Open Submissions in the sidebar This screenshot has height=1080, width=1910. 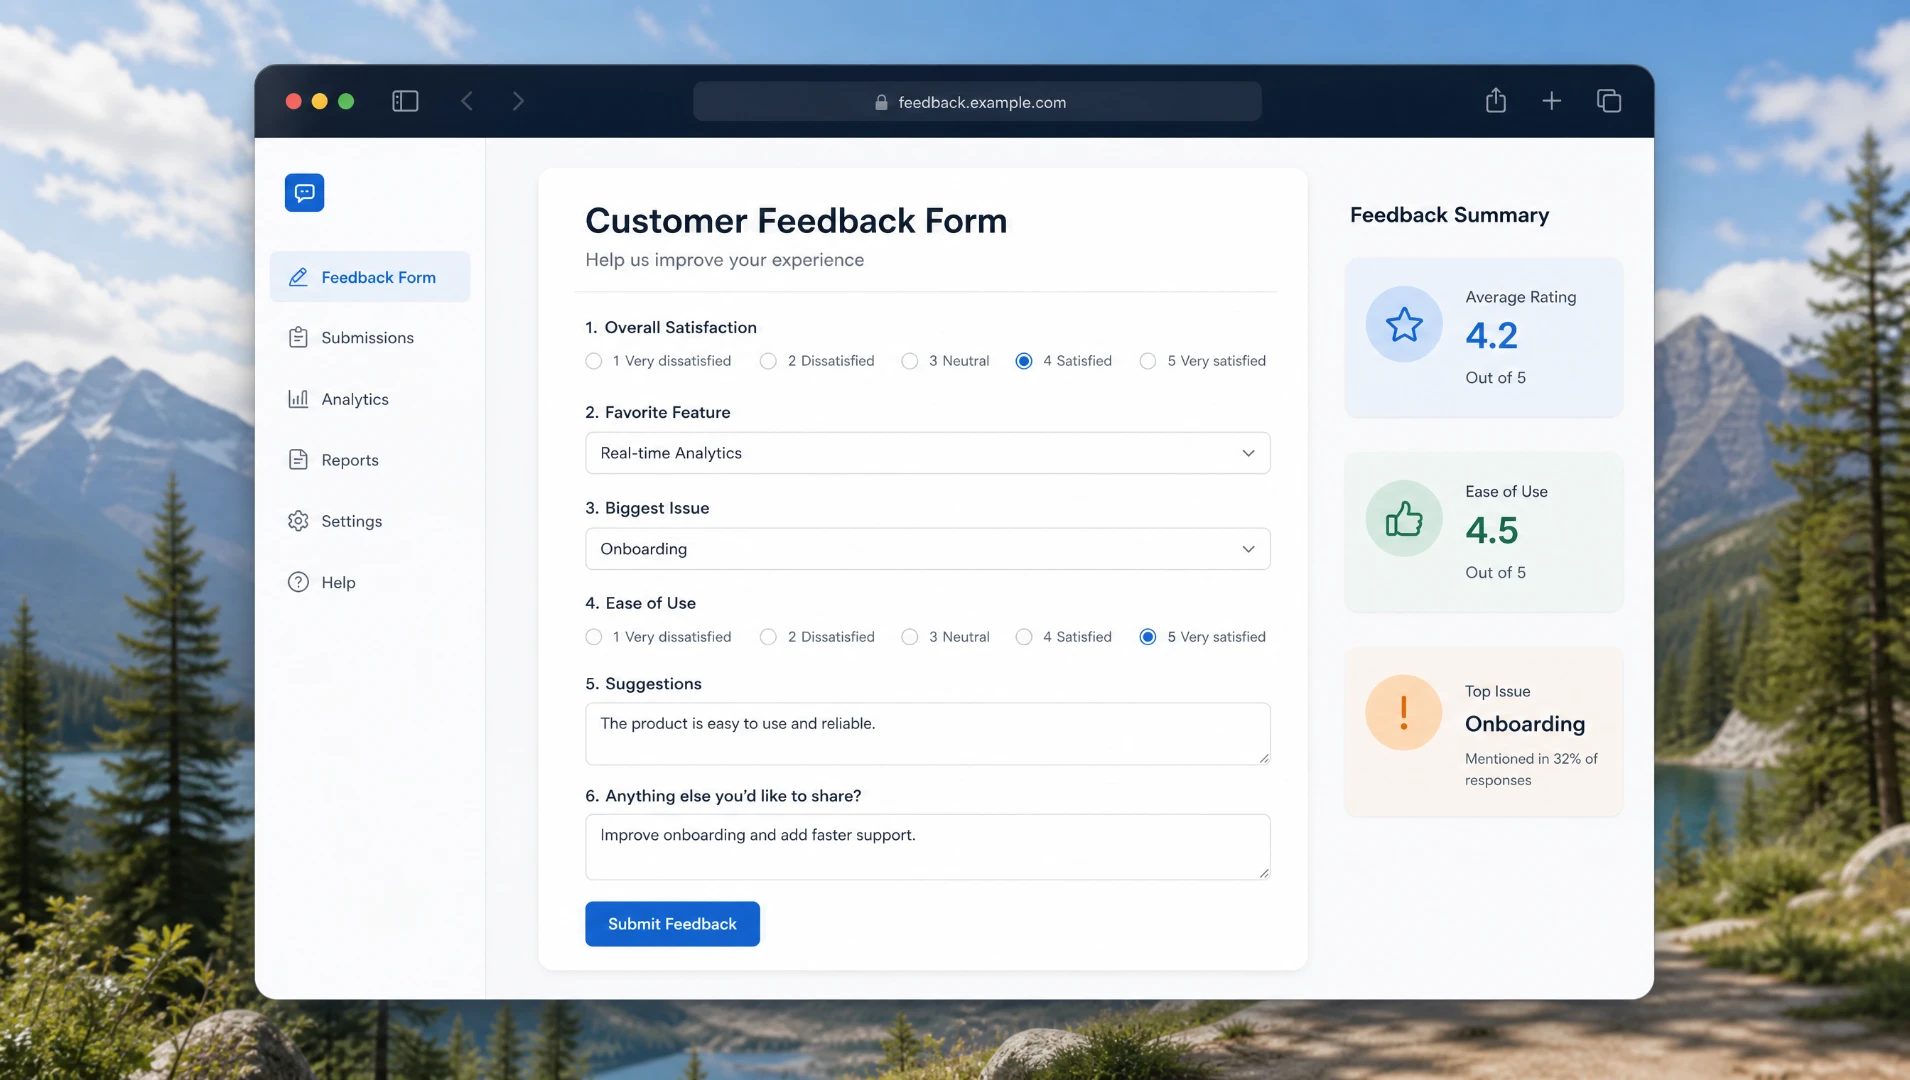pos(369,338)
